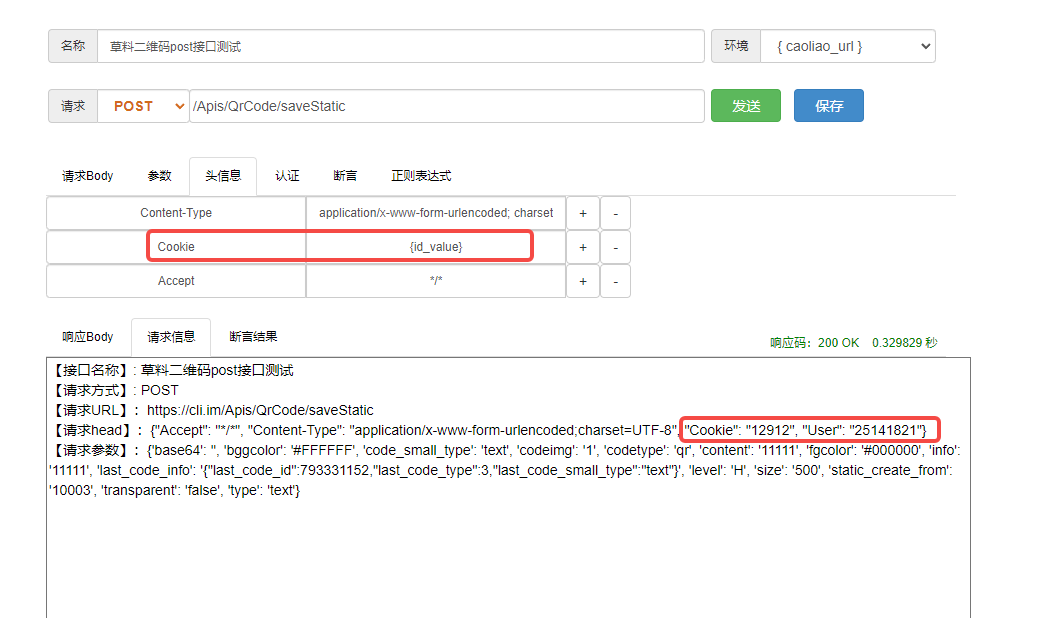Open the 断言 assertion tab
The height and width of the screenshot is (618, 1039).
coord(345,176)
